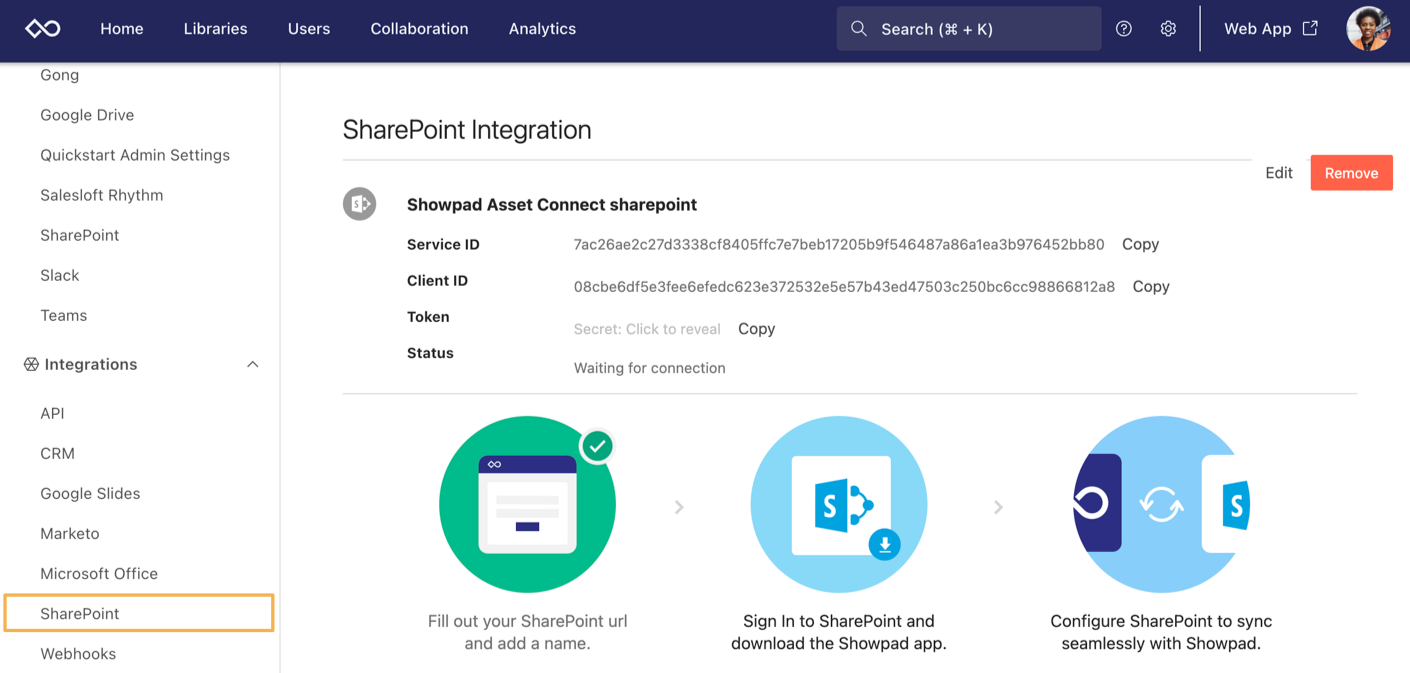Switch to the Analytics section
This screenshot has width=1410, height=673.
(x=542, y=28)
